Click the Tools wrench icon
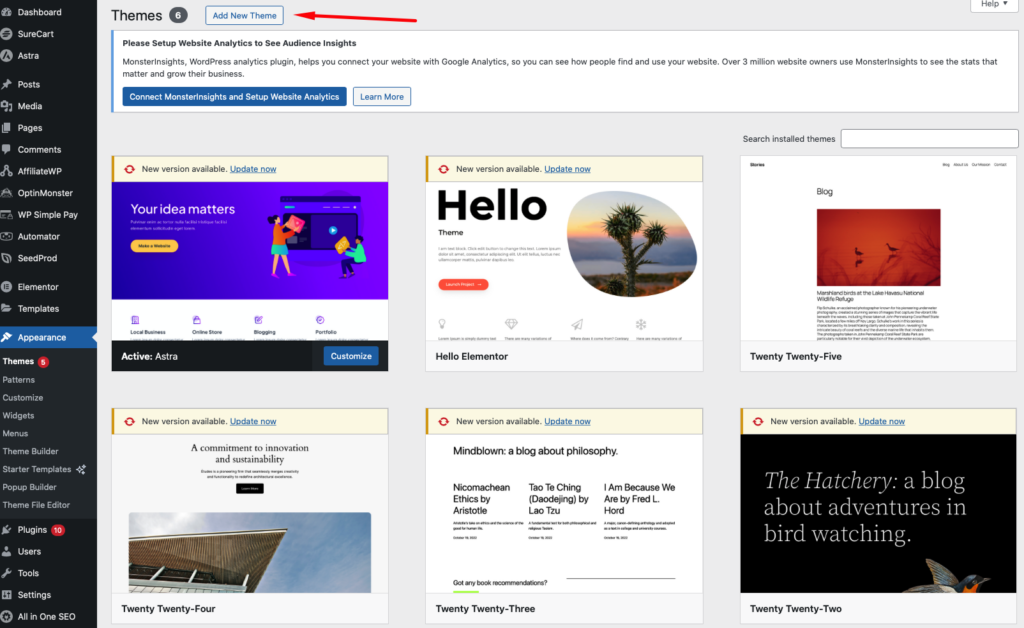Viewport: 1024px width, 628px height. click(x=8, y=573)
